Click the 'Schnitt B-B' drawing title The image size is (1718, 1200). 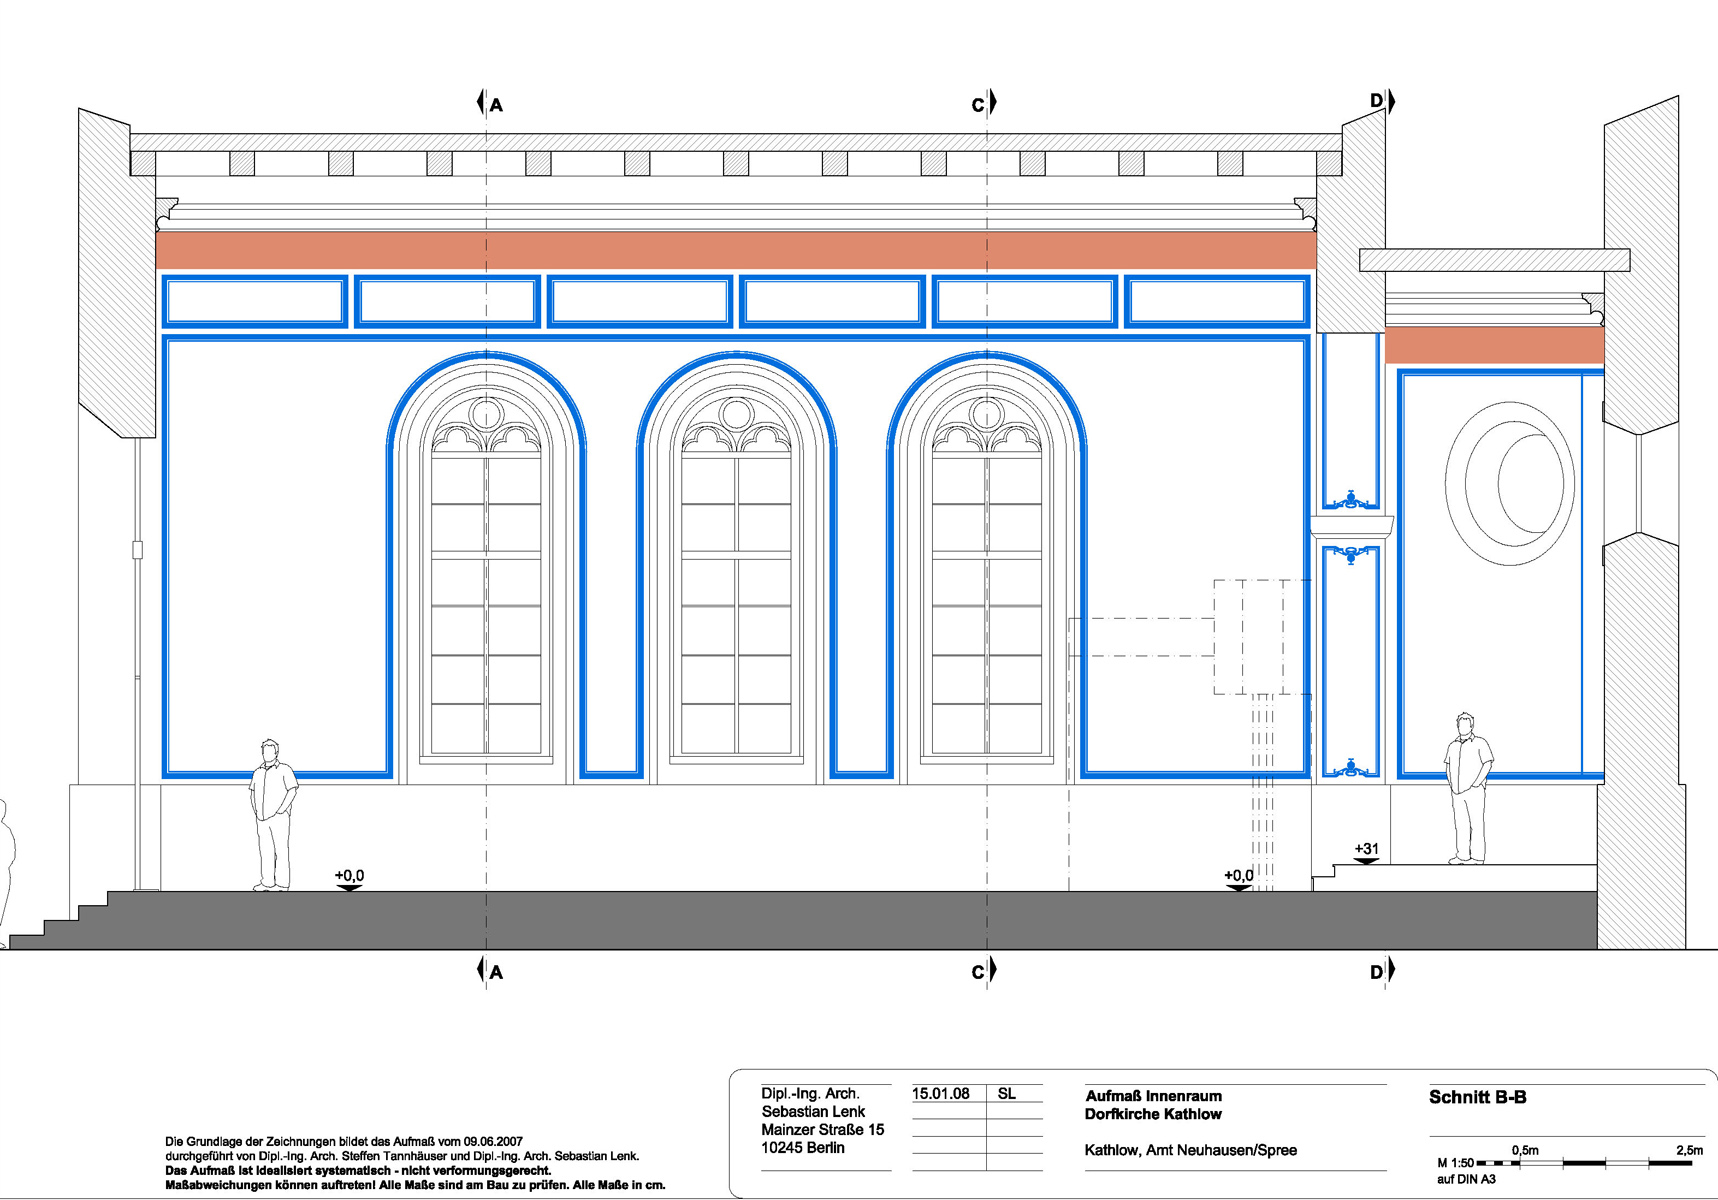[x=1477, y=1097]
